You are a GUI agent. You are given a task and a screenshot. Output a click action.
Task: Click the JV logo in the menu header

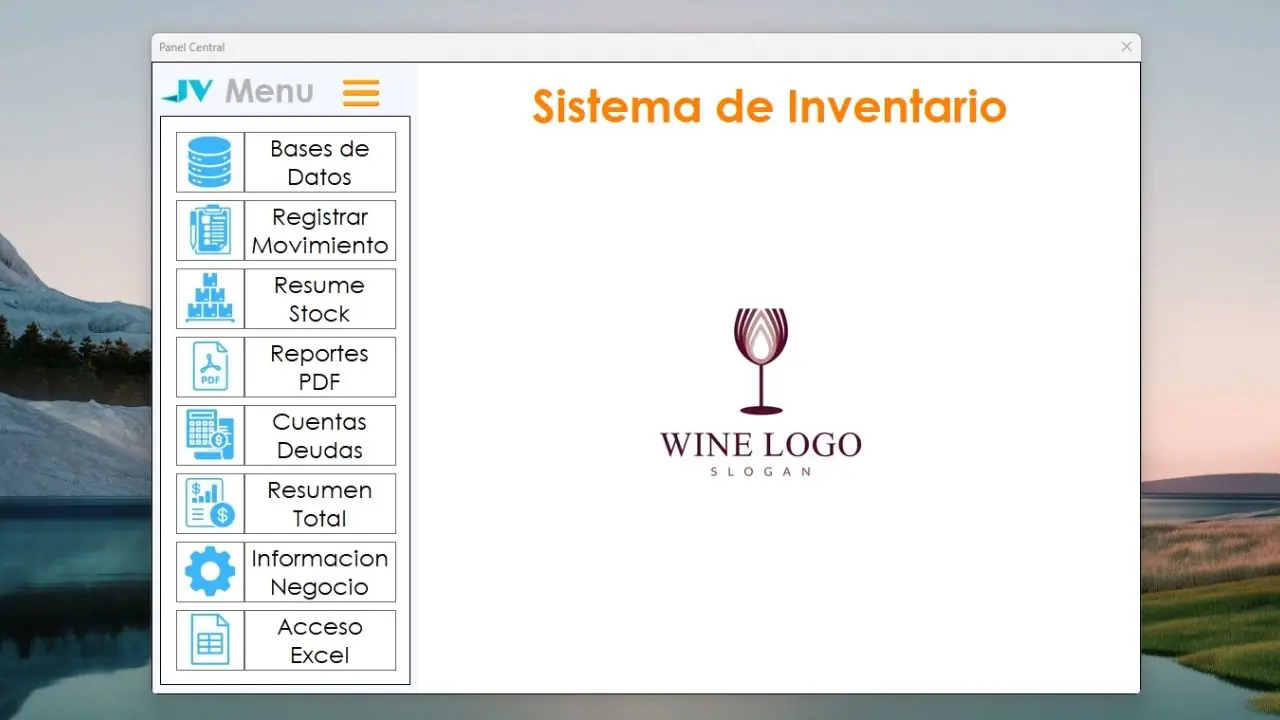[x=188, y=92]
